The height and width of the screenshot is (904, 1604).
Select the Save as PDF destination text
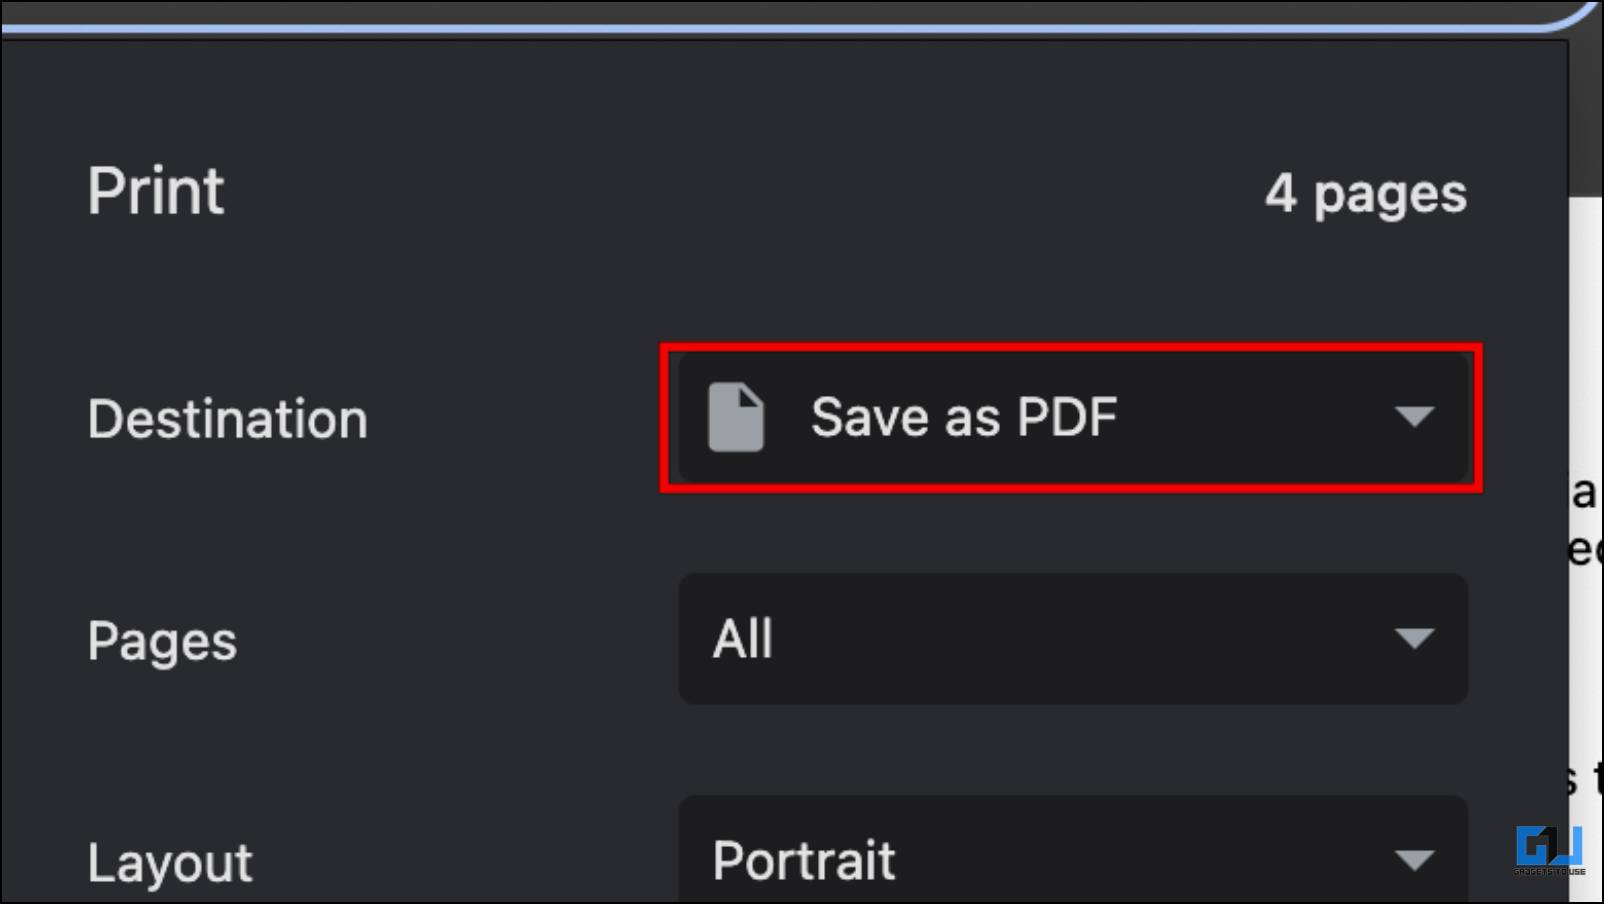coord(963,417)
